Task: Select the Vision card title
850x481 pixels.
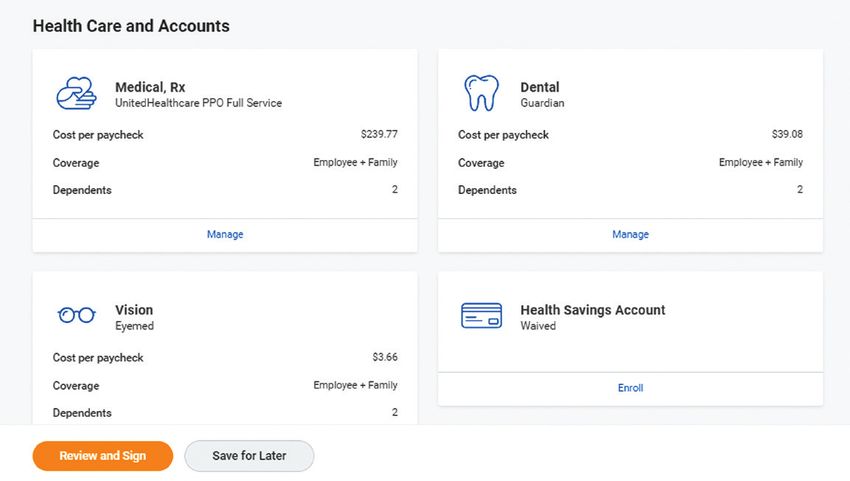Action: pyautogui.click(x=134, y=310)
